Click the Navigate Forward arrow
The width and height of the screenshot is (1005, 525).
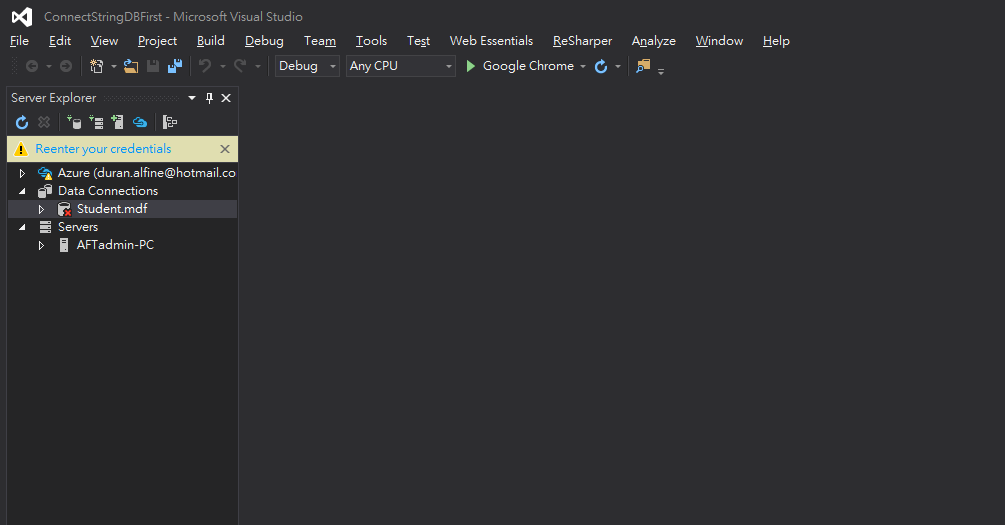pos(66,66)
